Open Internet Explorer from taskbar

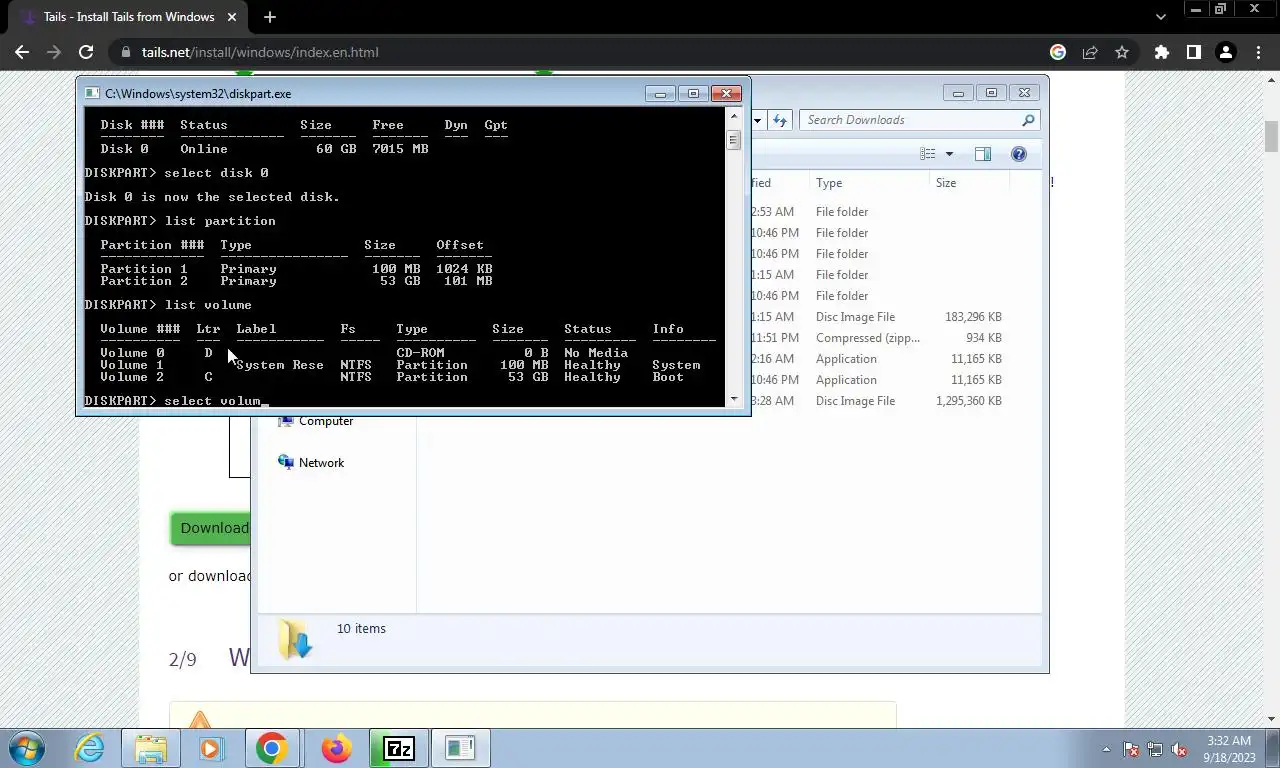point(90,748)
